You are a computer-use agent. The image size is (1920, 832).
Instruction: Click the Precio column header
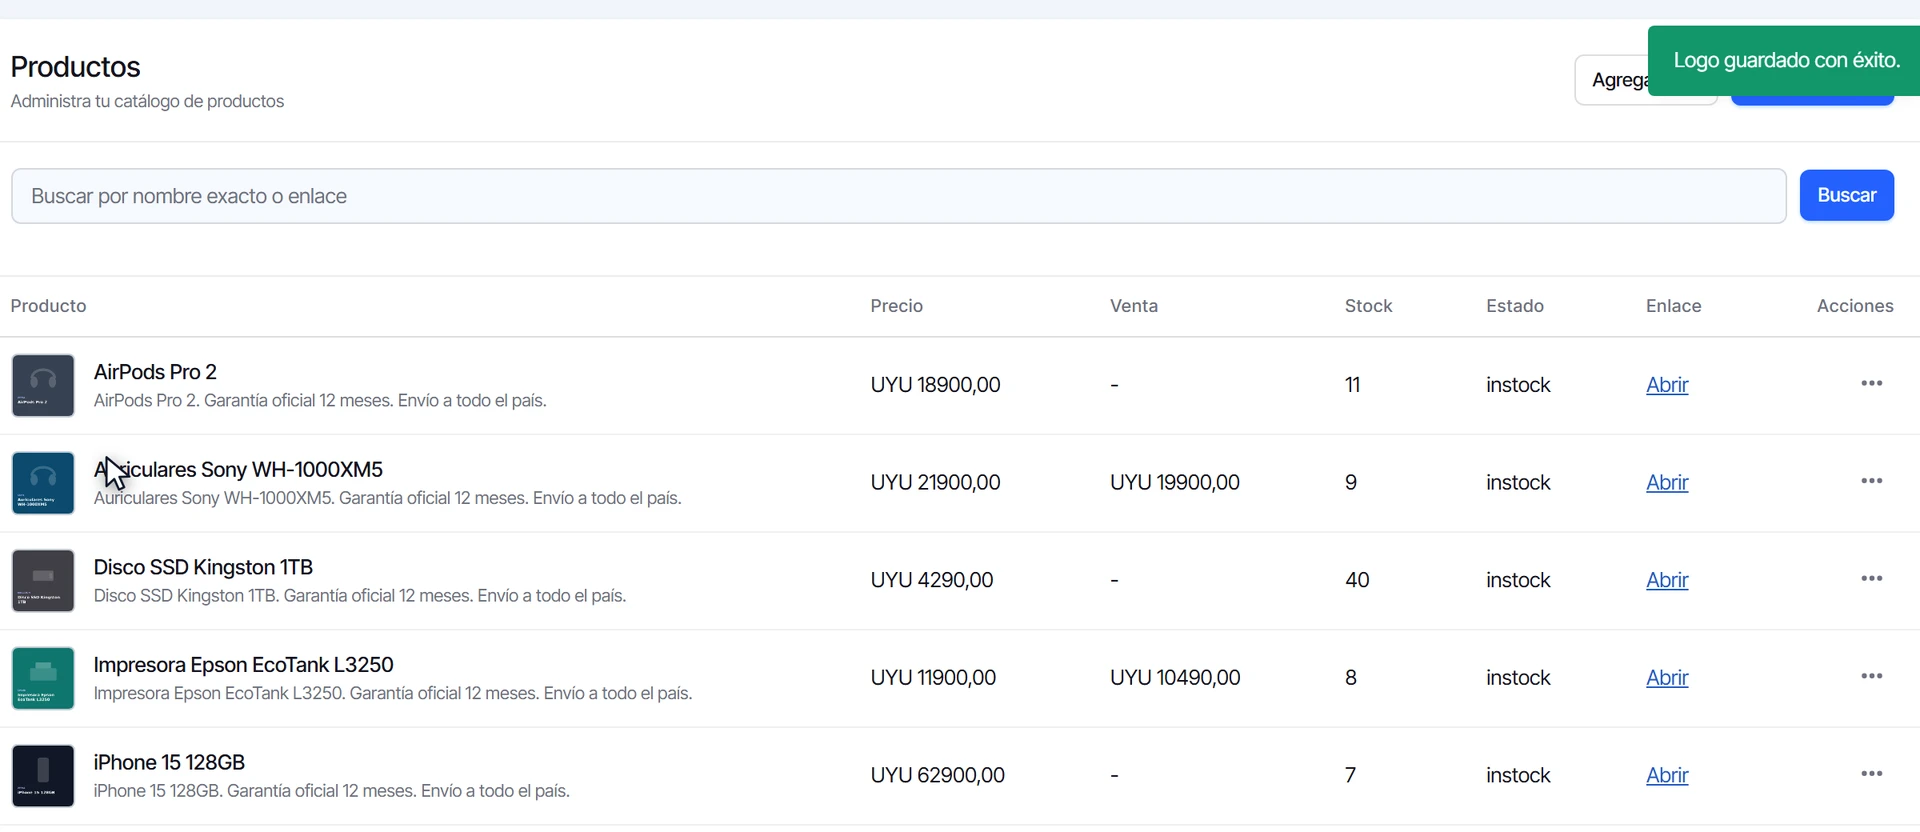point(896,306)
